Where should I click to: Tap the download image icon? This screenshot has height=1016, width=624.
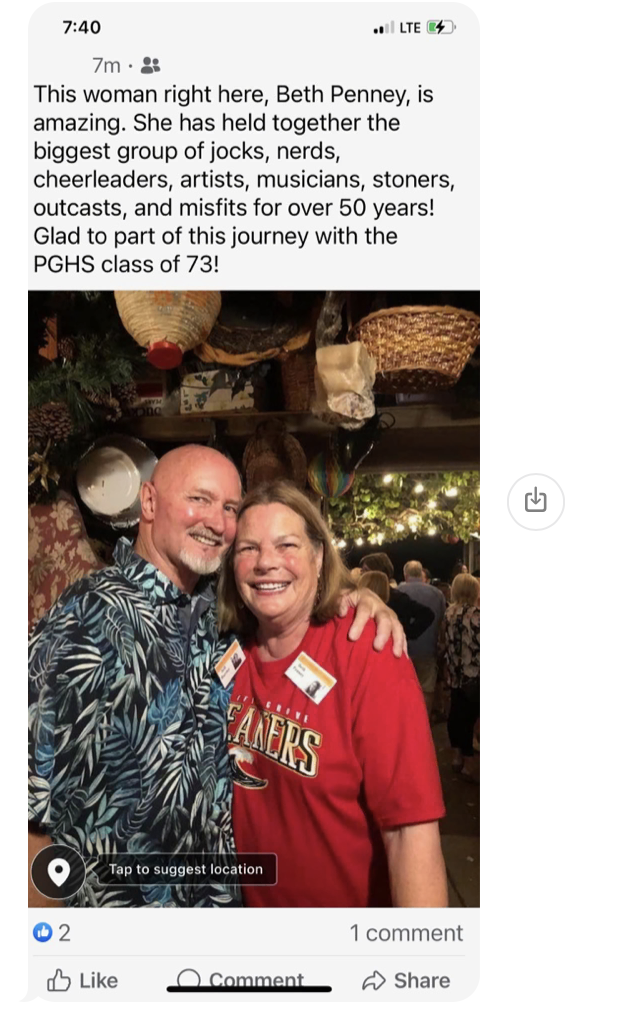tap(535, 502)
